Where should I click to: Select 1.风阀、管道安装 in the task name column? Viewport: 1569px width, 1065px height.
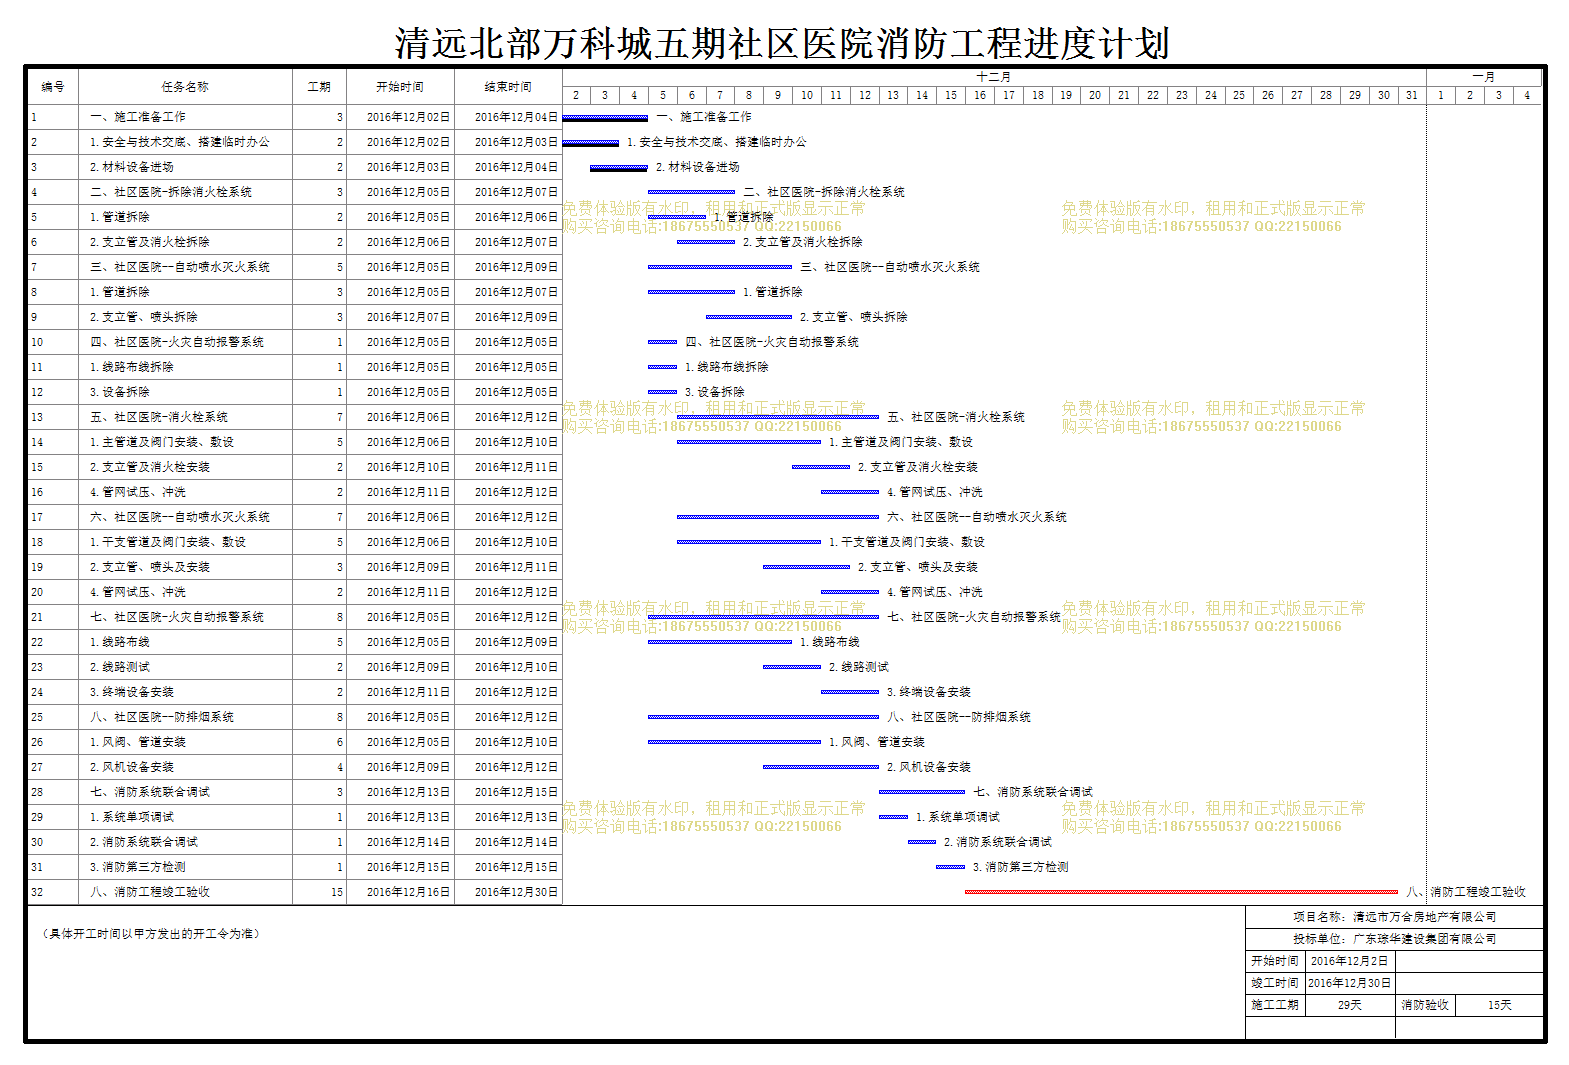click(138, 742)
